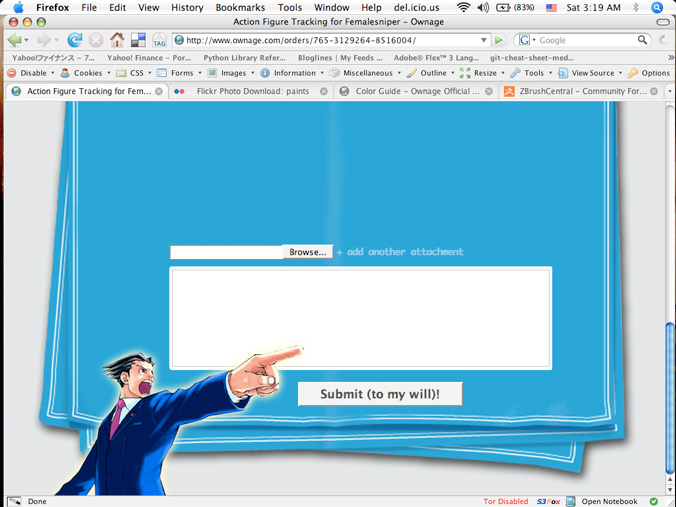676x507 pixels.
Task: Click the Wi-Fi status icon
Action: point(463,7)
